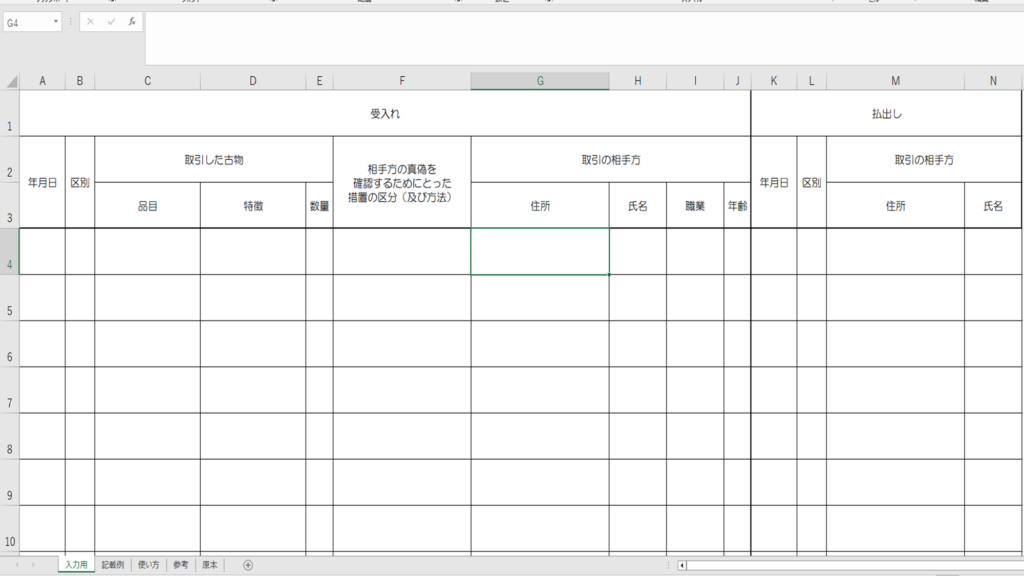Click the Cancel X icon in formula bar

pos(90,21)
